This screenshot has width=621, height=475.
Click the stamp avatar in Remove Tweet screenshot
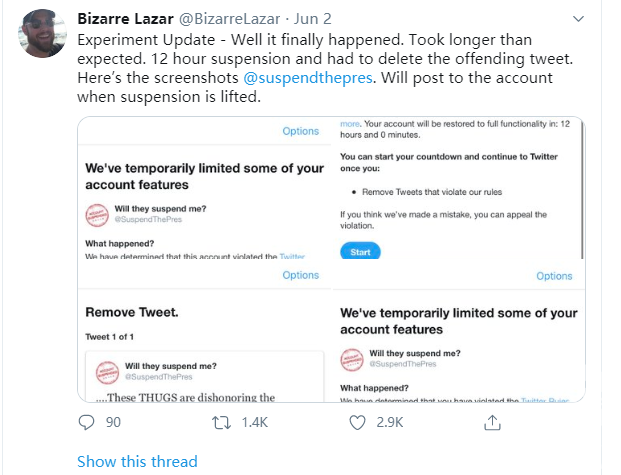coord(106,373)
